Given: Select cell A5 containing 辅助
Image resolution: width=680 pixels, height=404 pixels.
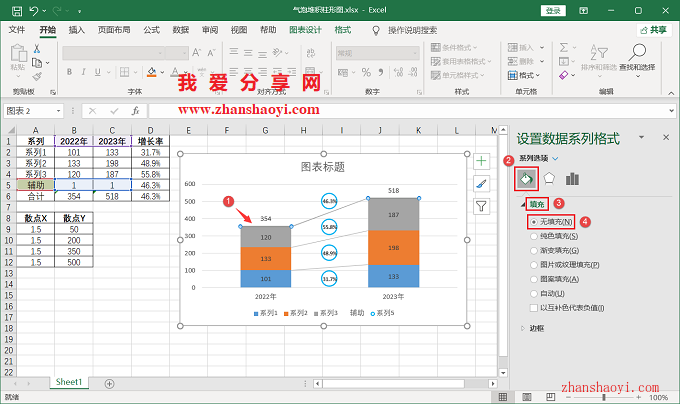Looking at the screenshot, I should (x=36, y=185).
